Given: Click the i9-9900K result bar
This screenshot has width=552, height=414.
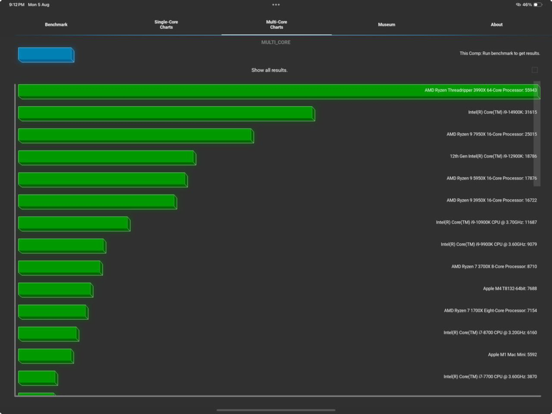Looking at the screenshot, I should (x=62, y=246).
